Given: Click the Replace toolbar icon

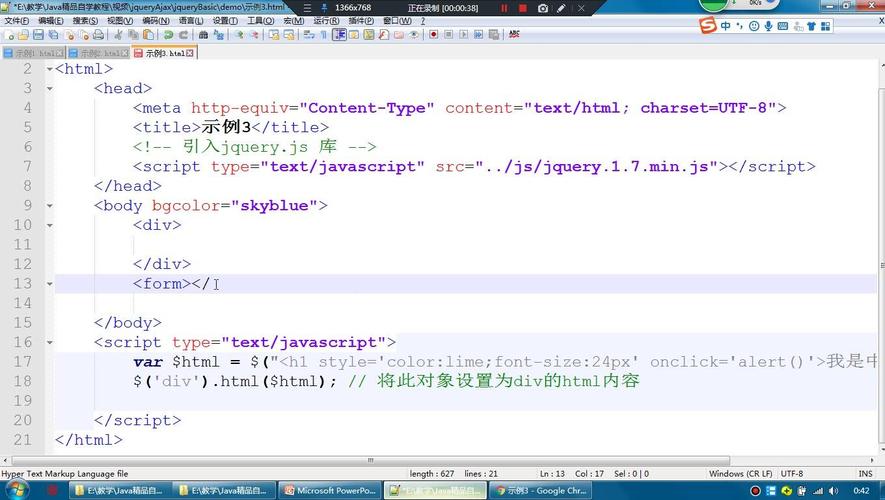Looking at the screenshot, I should coord(218,35).
